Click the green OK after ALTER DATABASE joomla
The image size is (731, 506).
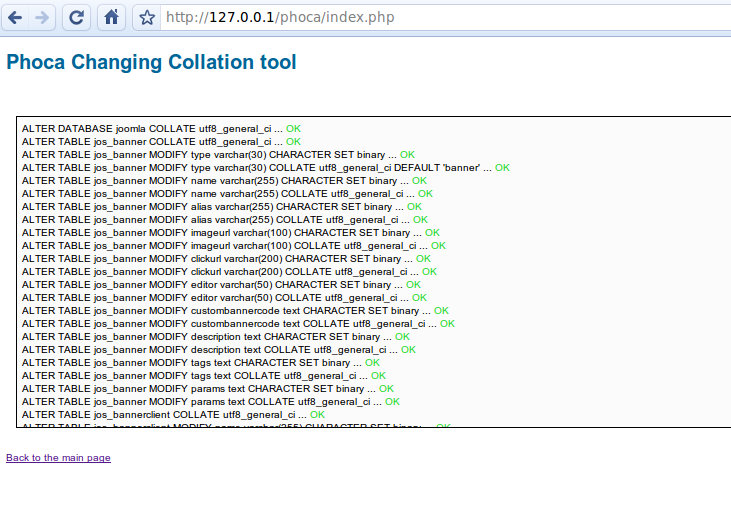coord(293,129)
